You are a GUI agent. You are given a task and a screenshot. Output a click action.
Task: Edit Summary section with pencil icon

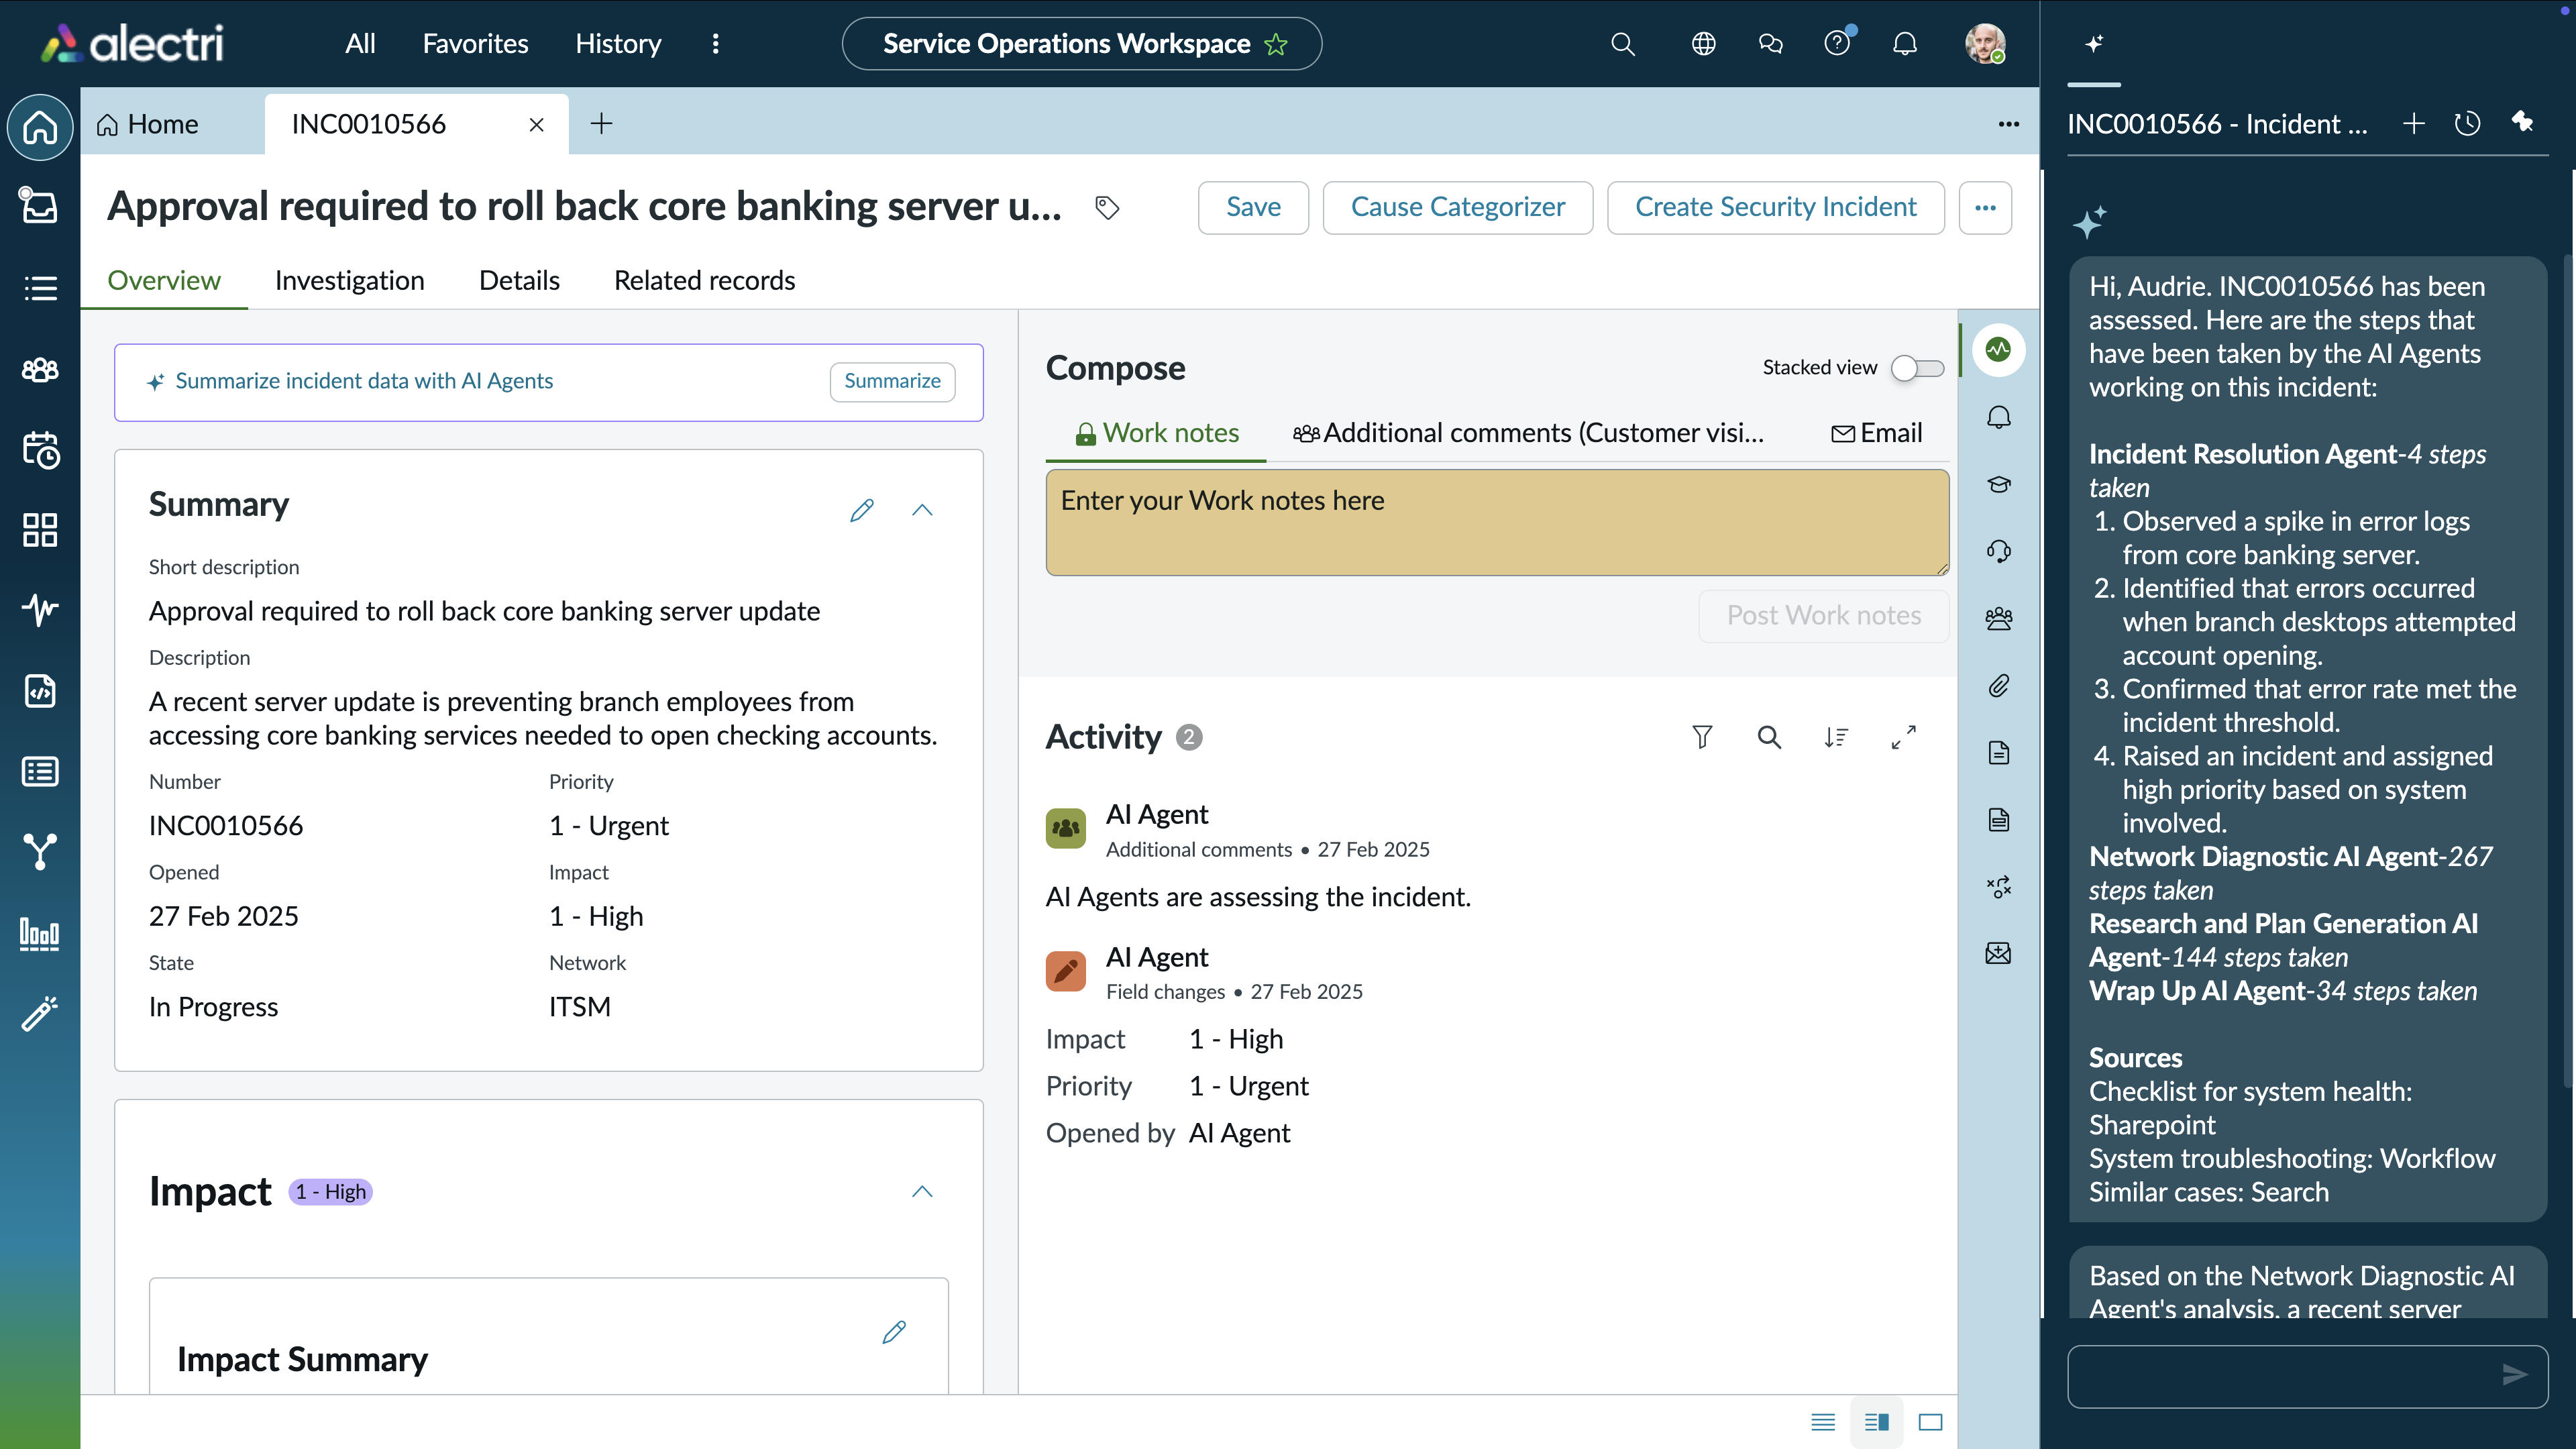click(x=861, y=510)
